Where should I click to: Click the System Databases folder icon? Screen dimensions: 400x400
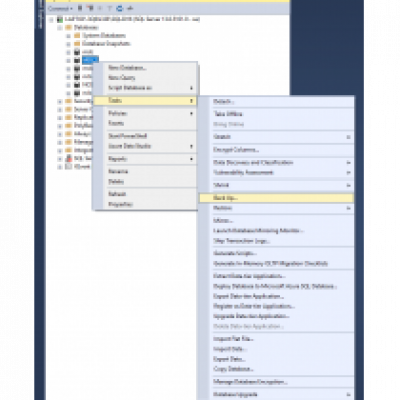[77, 35]
